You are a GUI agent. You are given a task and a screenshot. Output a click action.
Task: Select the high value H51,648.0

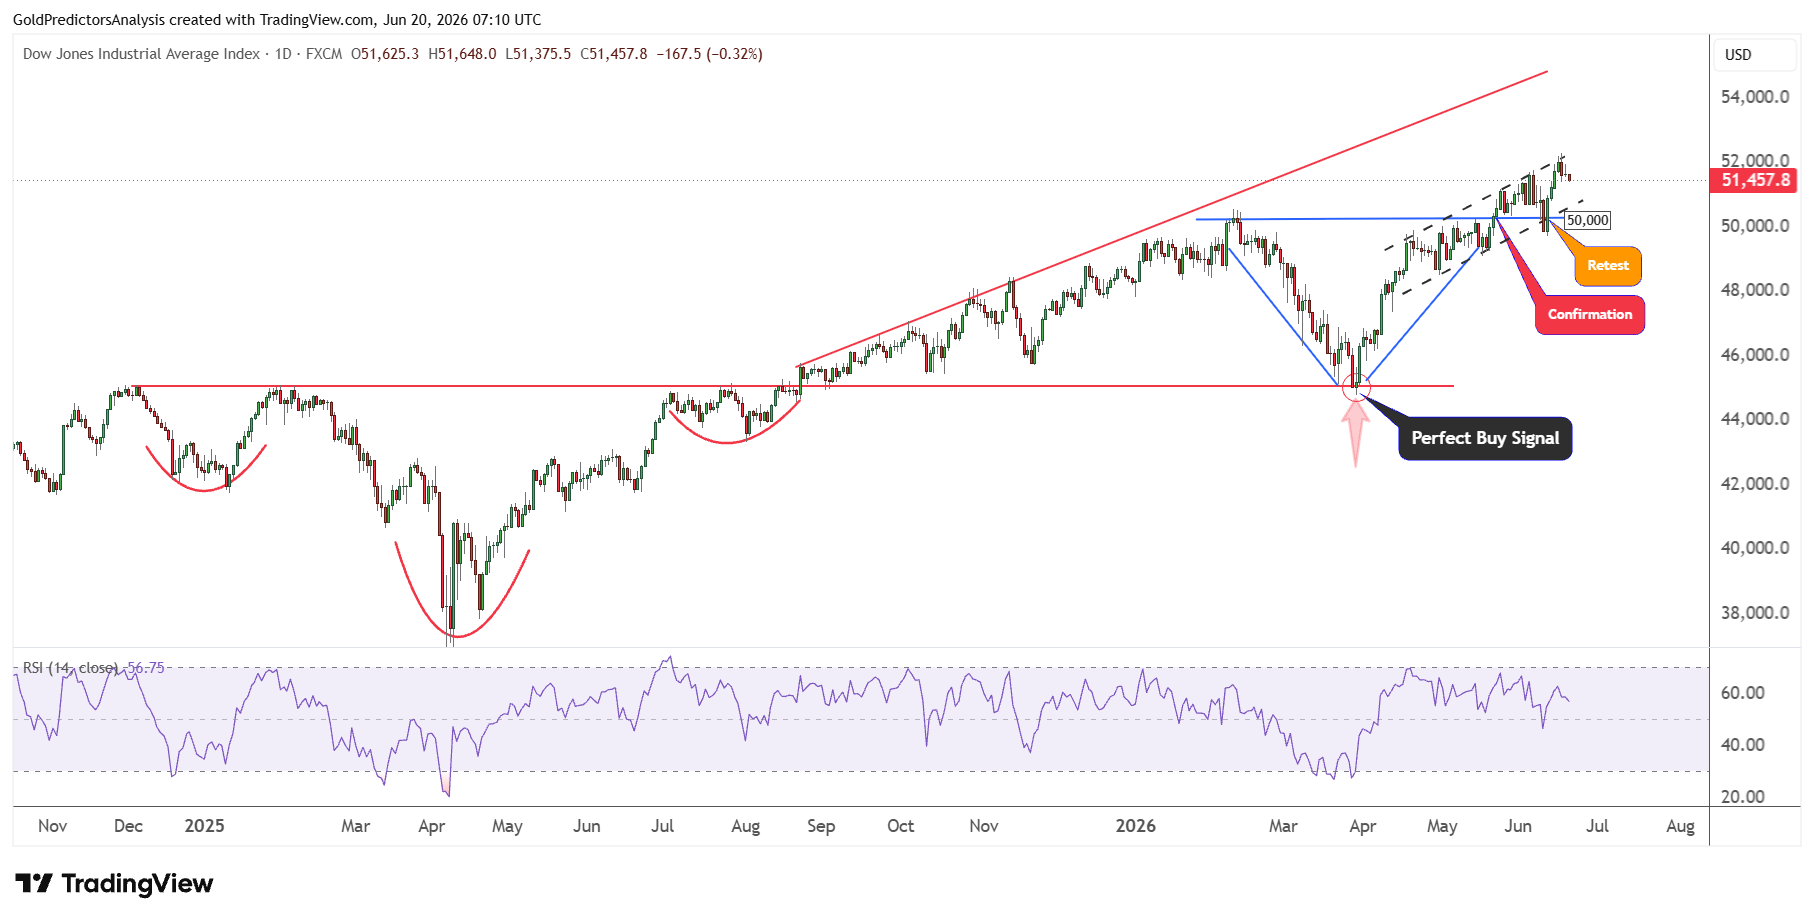point(462,54)
